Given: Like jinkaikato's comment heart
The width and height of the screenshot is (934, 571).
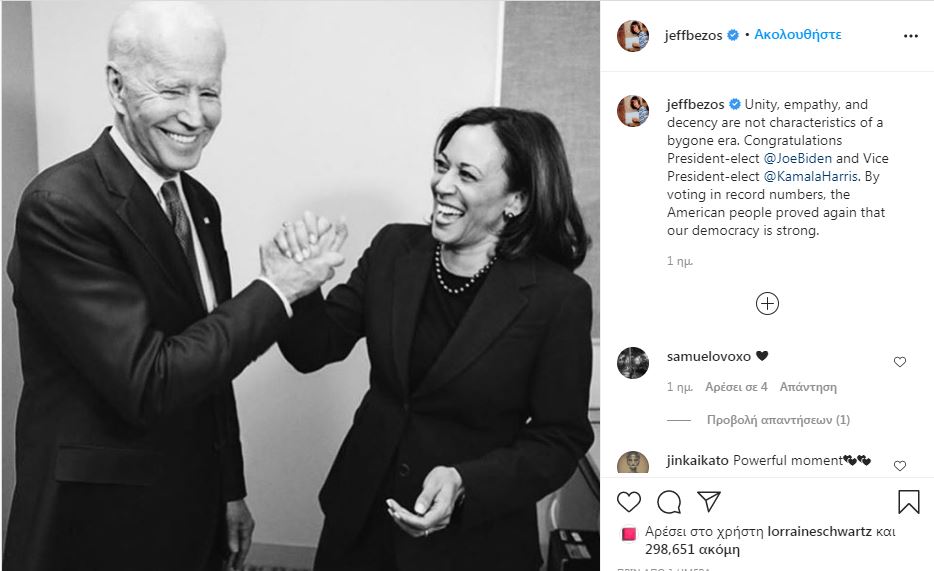Looking at the screenshot, I should (899, 466).
